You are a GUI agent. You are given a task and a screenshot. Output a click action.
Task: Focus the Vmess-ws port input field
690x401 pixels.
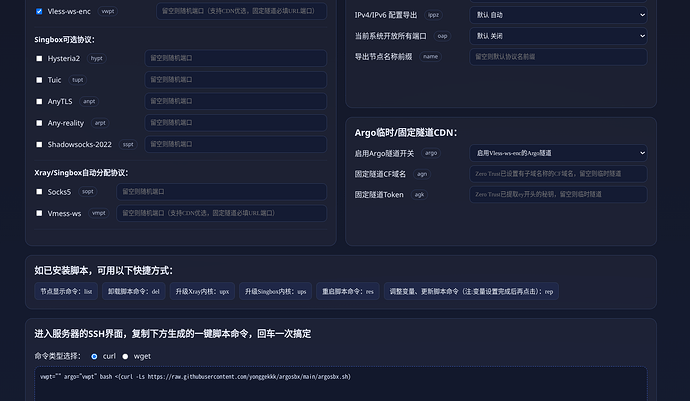(x=221, y=213)
